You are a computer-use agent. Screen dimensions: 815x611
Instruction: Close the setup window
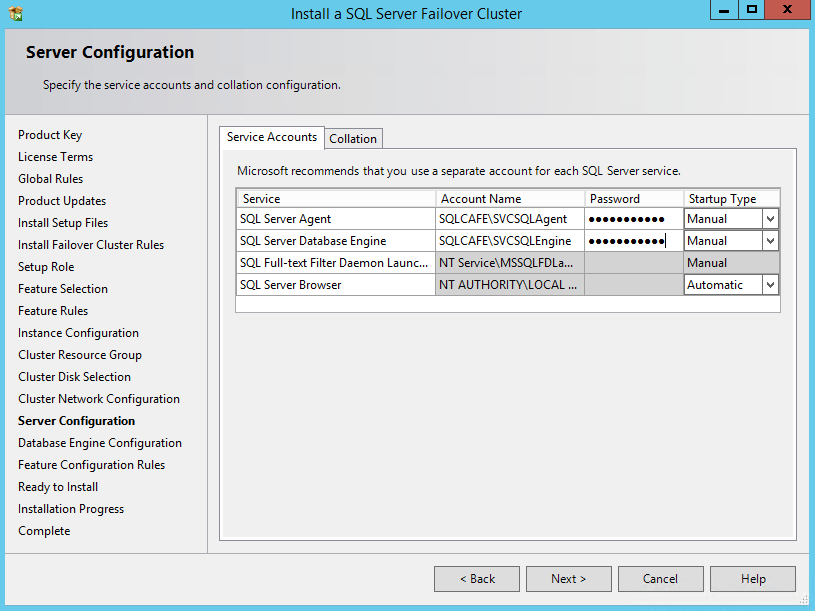click(x=787, y=10)
